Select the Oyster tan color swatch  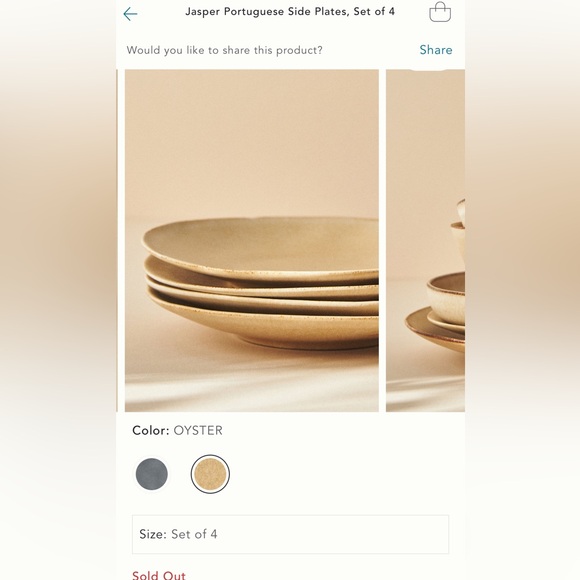[x=210, y=474]
